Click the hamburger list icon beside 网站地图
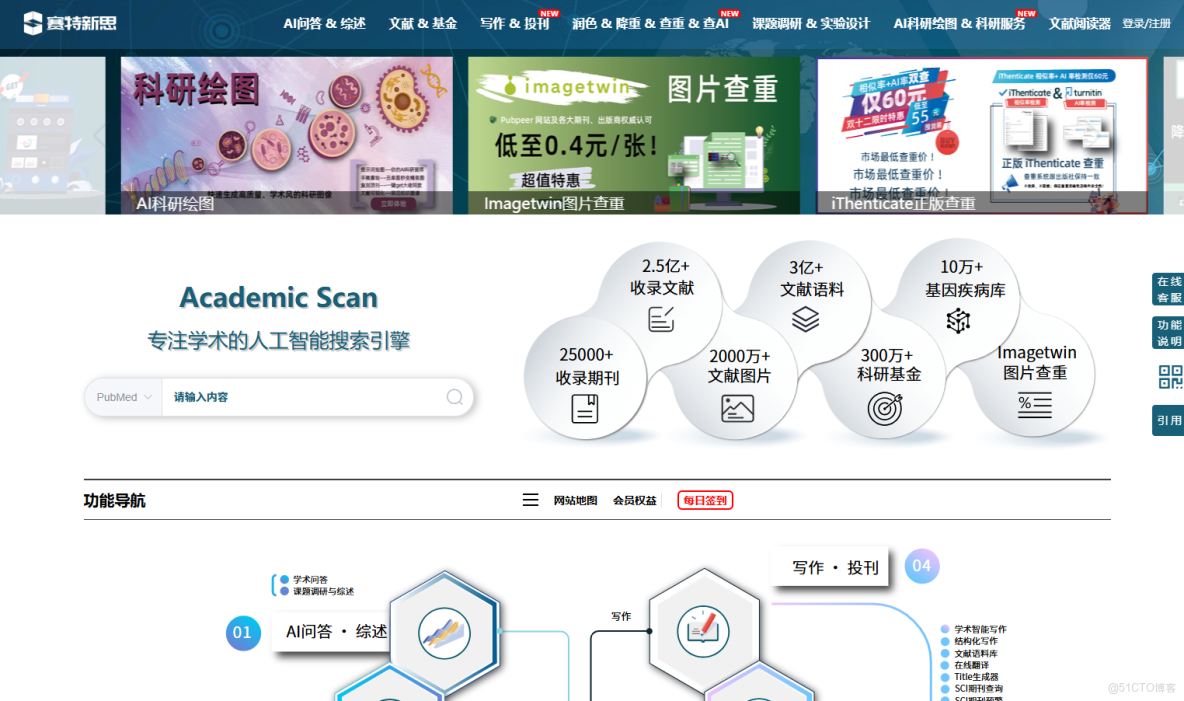 point(530,498)
